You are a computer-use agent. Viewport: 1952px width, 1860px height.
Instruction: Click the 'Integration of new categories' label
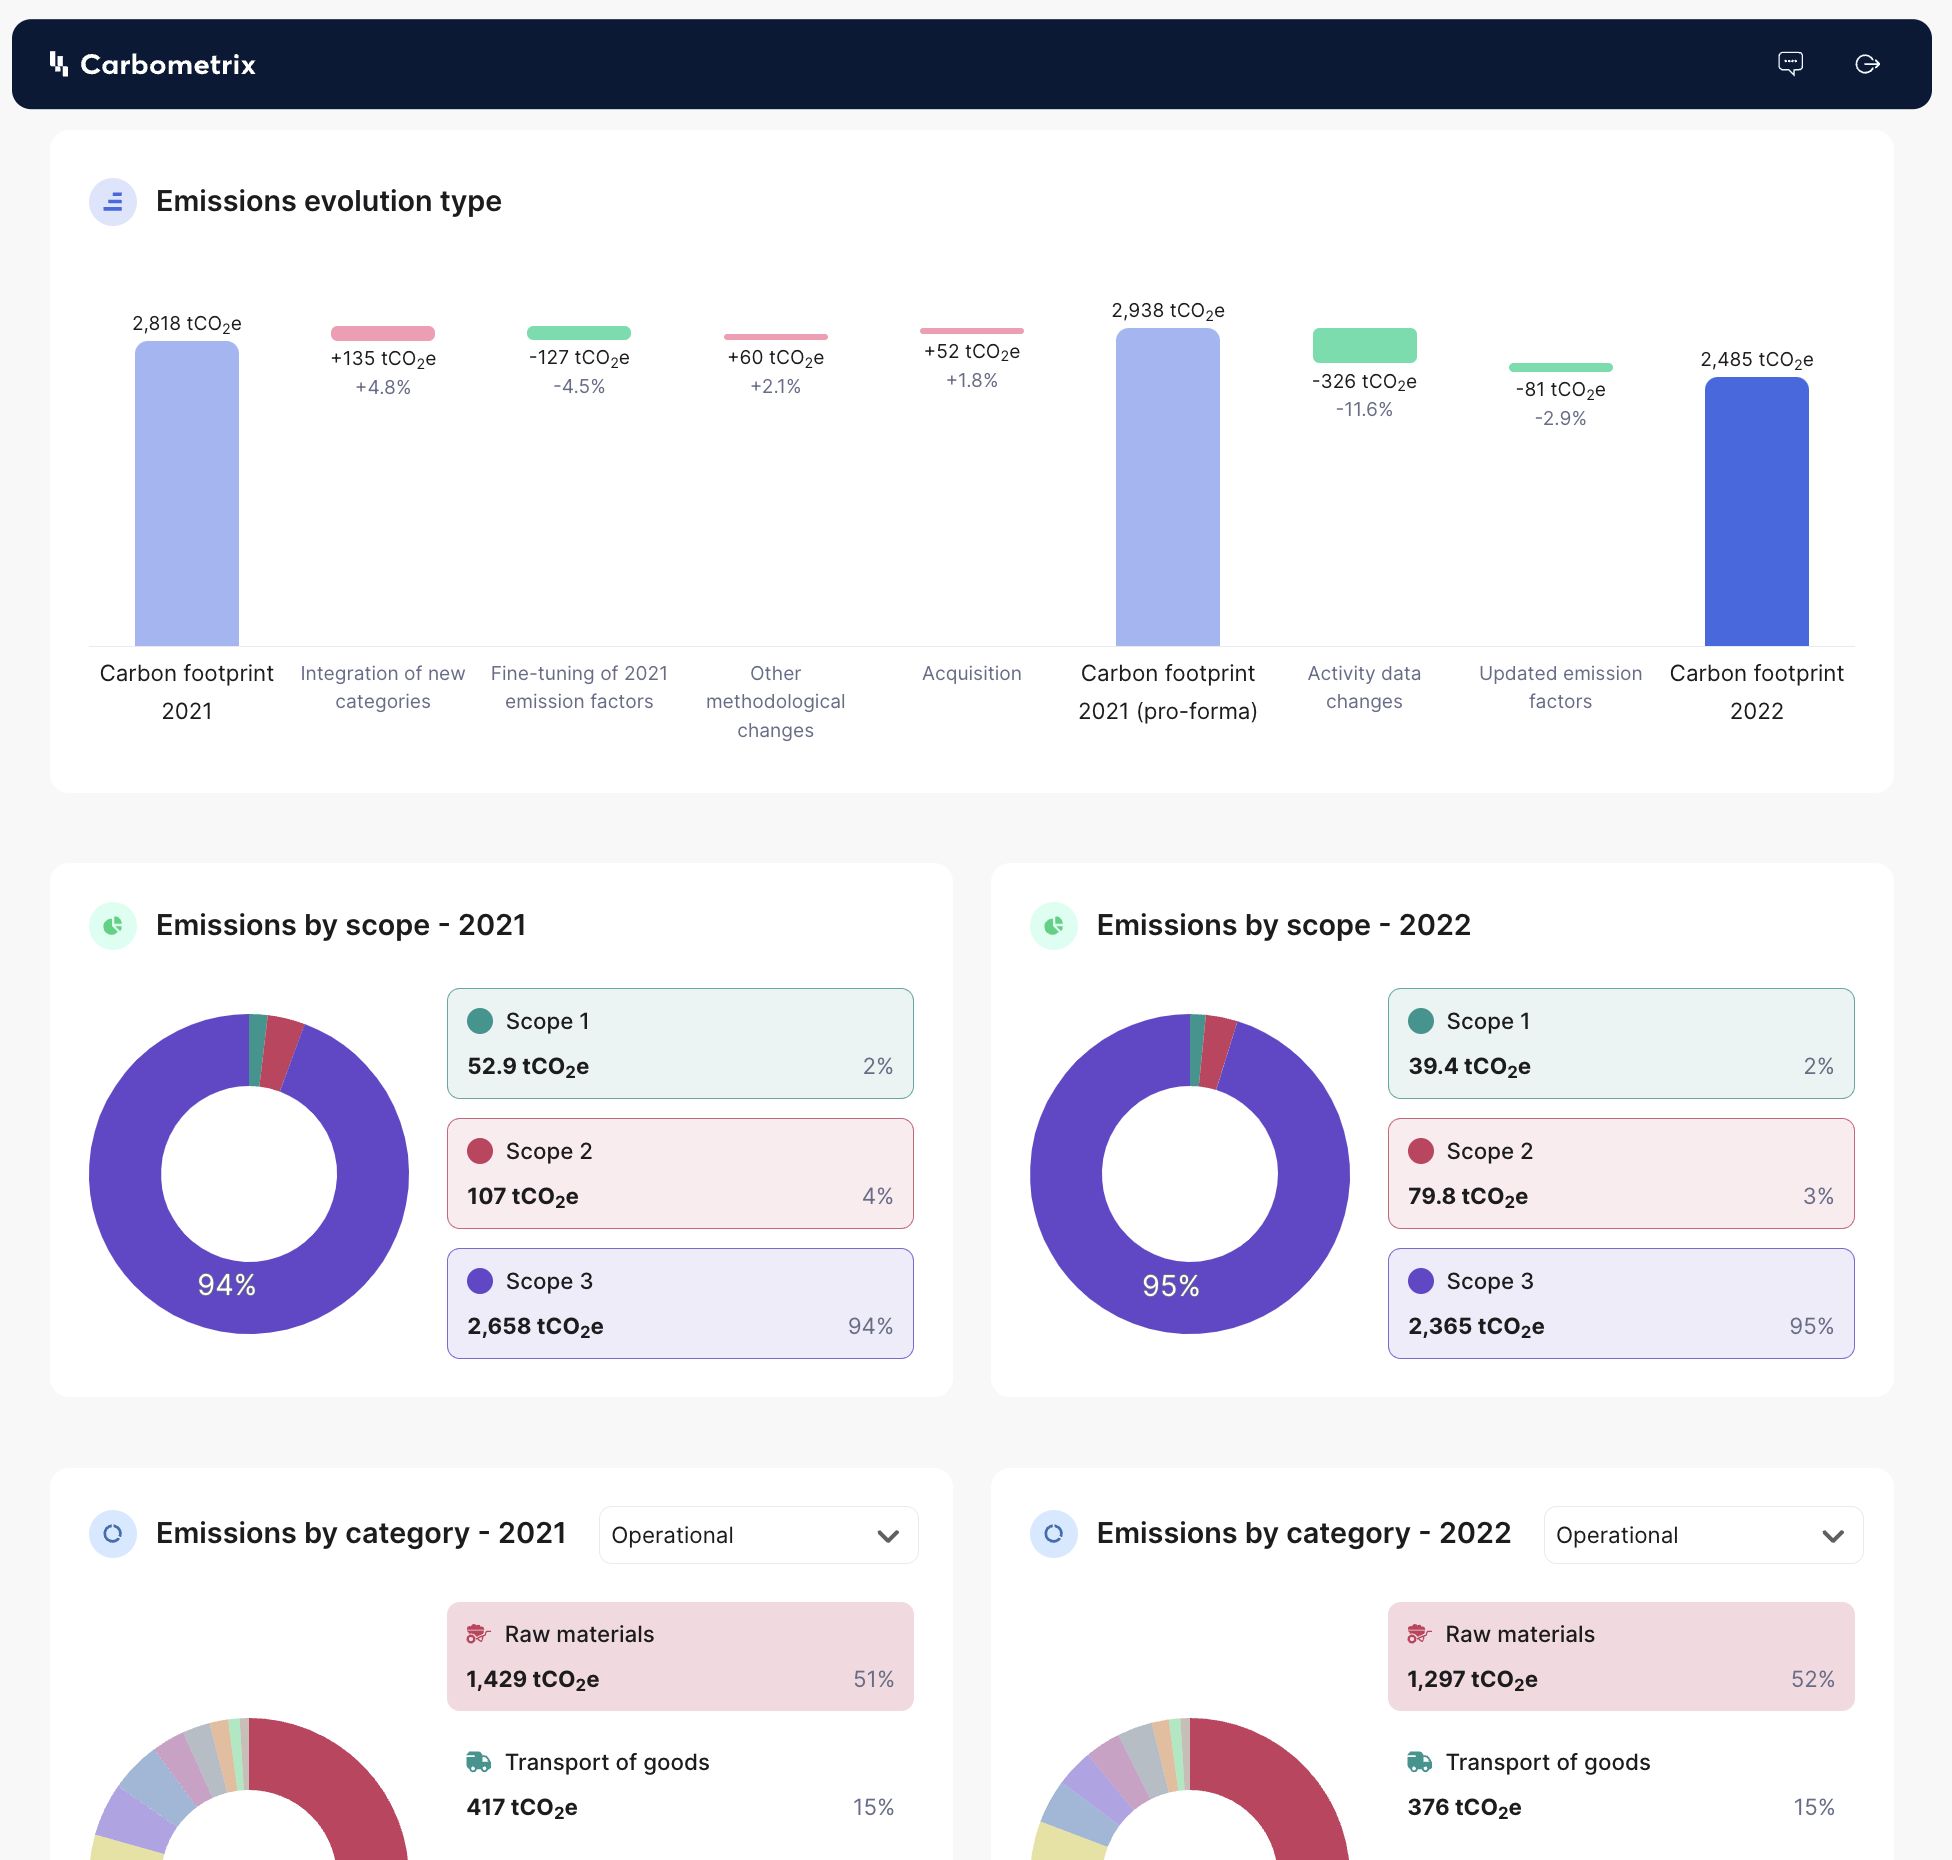pyautogui.click(x=383, y=687)
